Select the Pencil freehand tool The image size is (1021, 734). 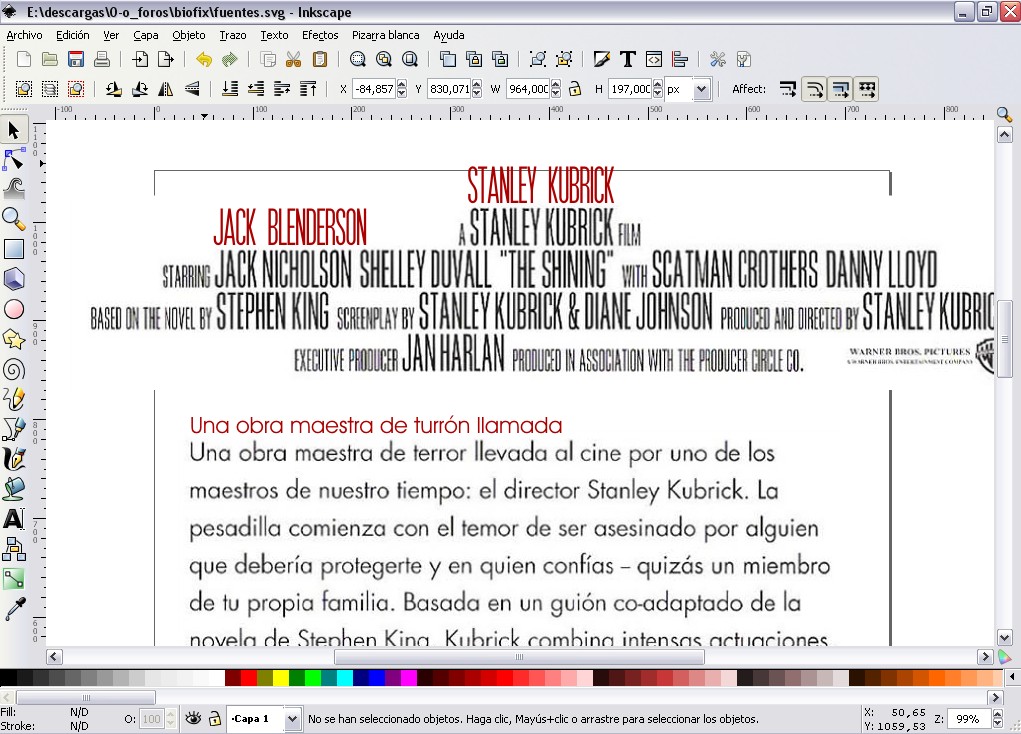(x=14, y=399)
